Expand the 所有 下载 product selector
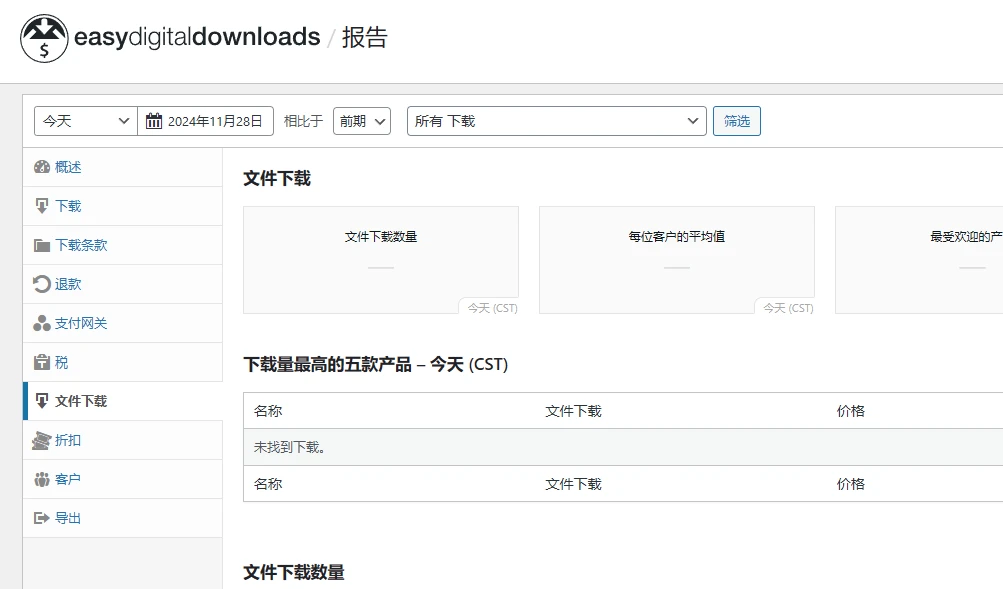The image size is (1003, 589). point(557,120)
